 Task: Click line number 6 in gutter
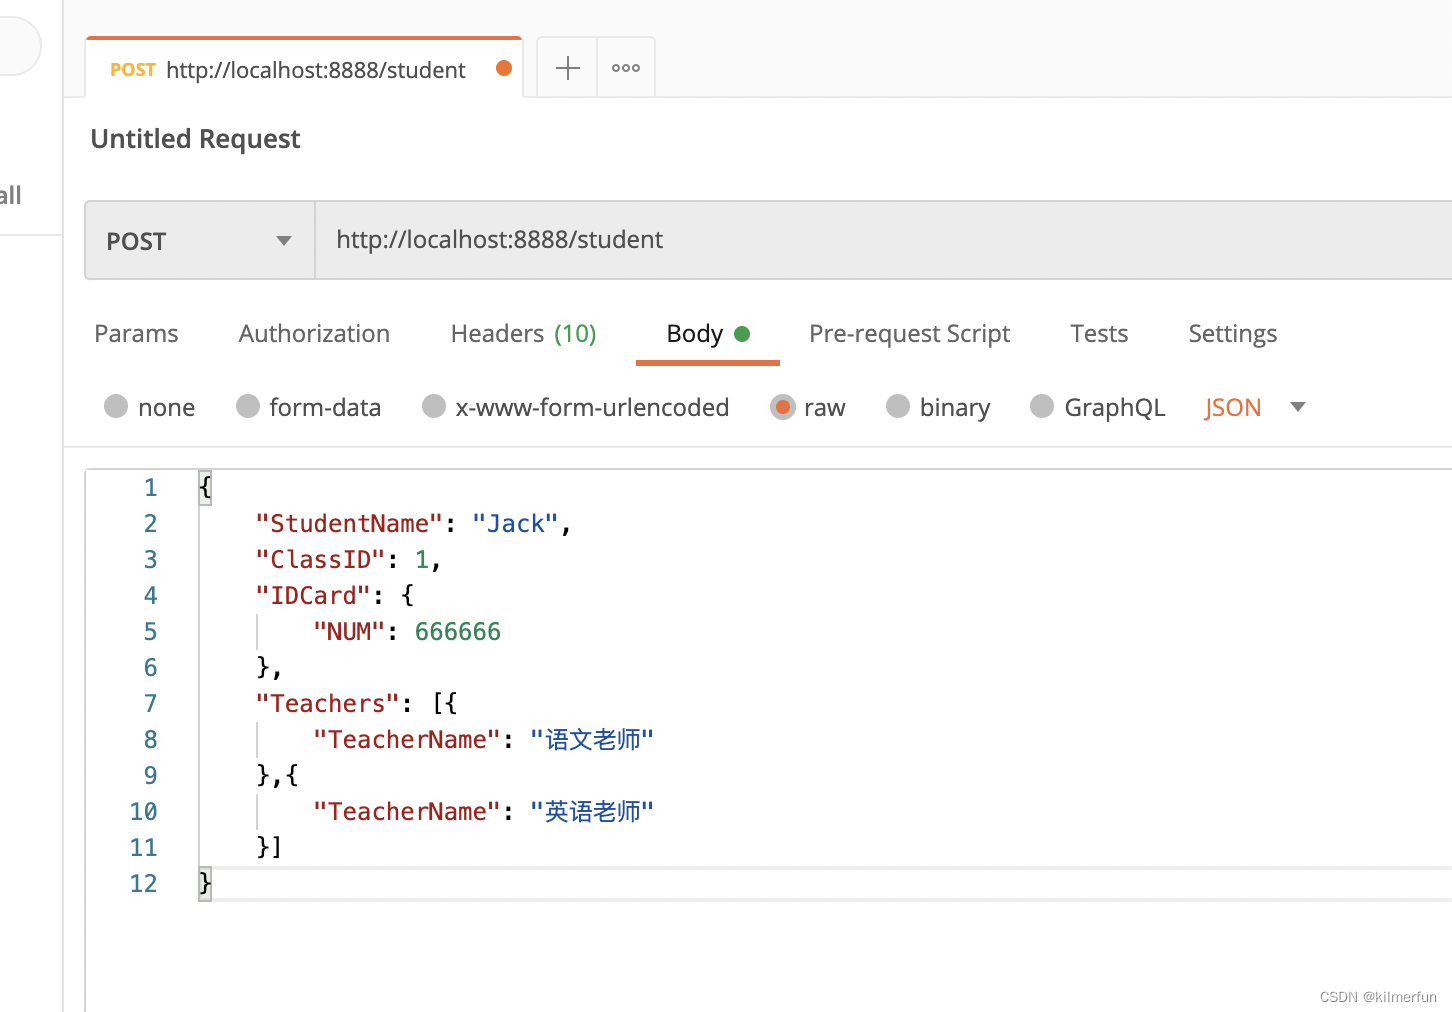tap(150, 667)
